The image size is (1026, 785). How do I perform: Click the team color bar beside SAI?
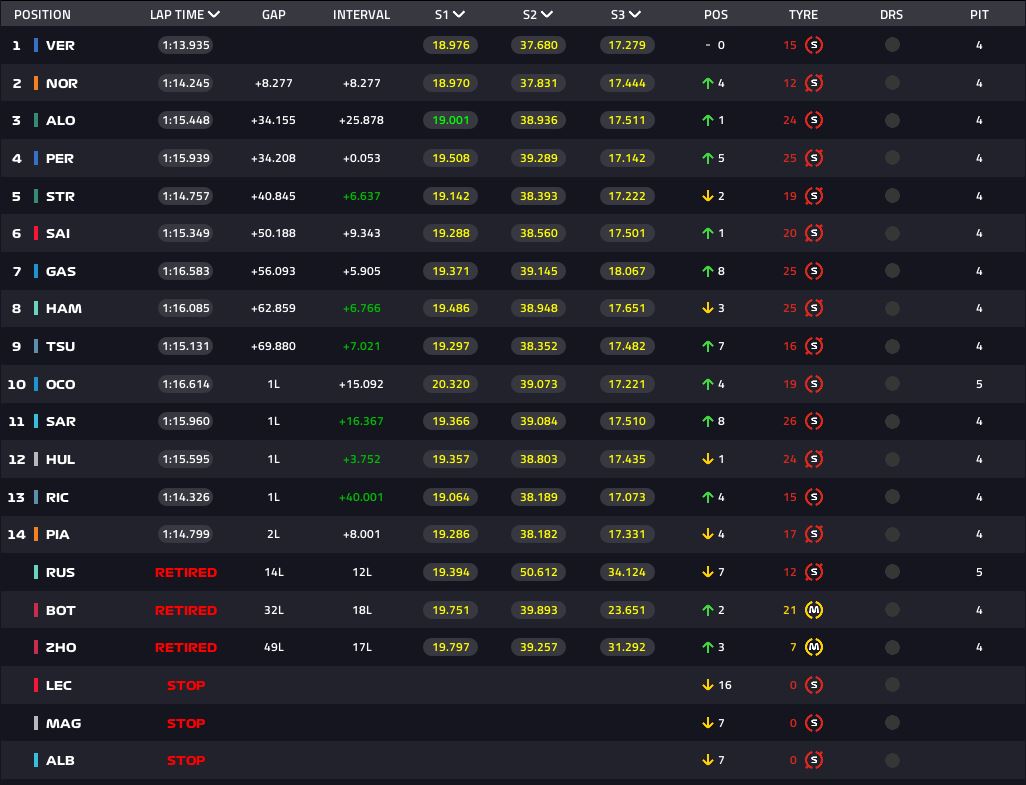[x=36, y=233]
